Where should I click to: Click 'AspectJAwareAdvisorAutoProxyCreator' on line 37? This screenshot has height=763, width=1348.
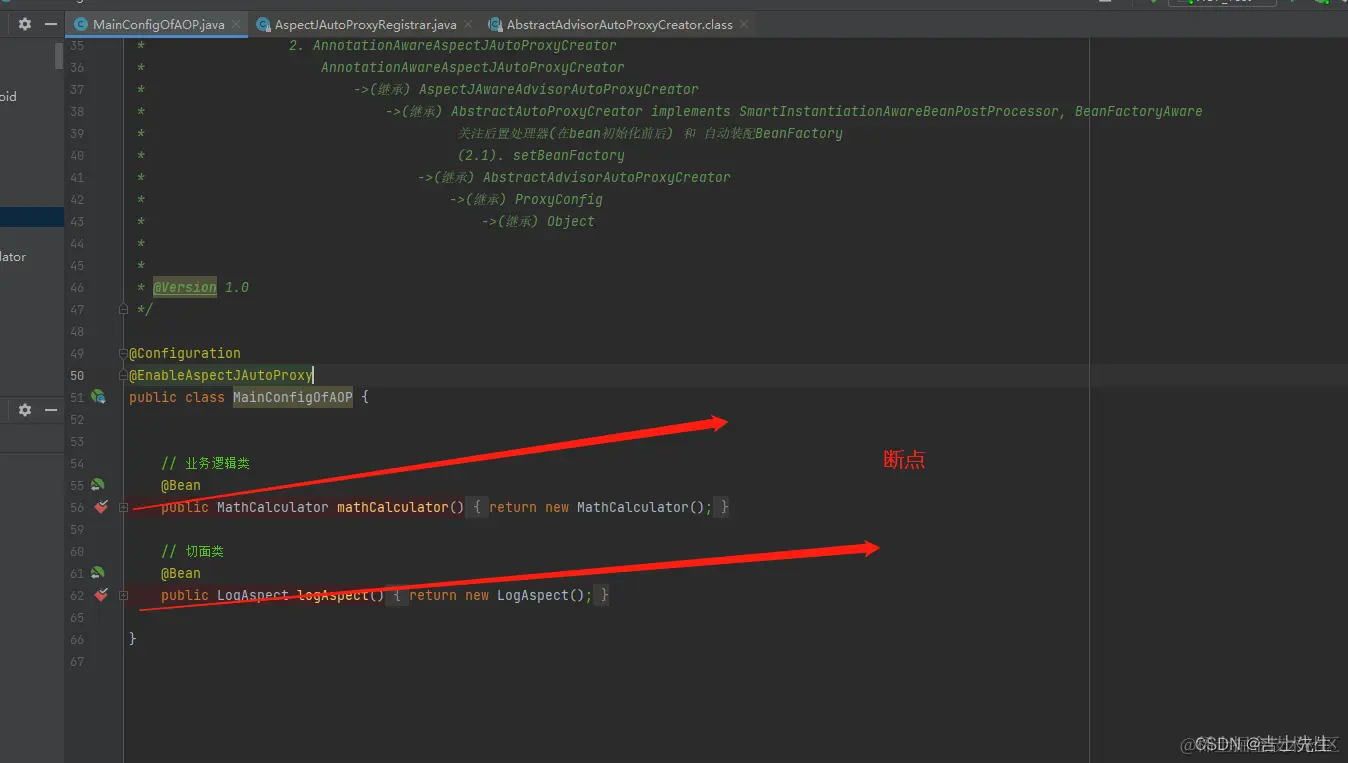(559, 89)
